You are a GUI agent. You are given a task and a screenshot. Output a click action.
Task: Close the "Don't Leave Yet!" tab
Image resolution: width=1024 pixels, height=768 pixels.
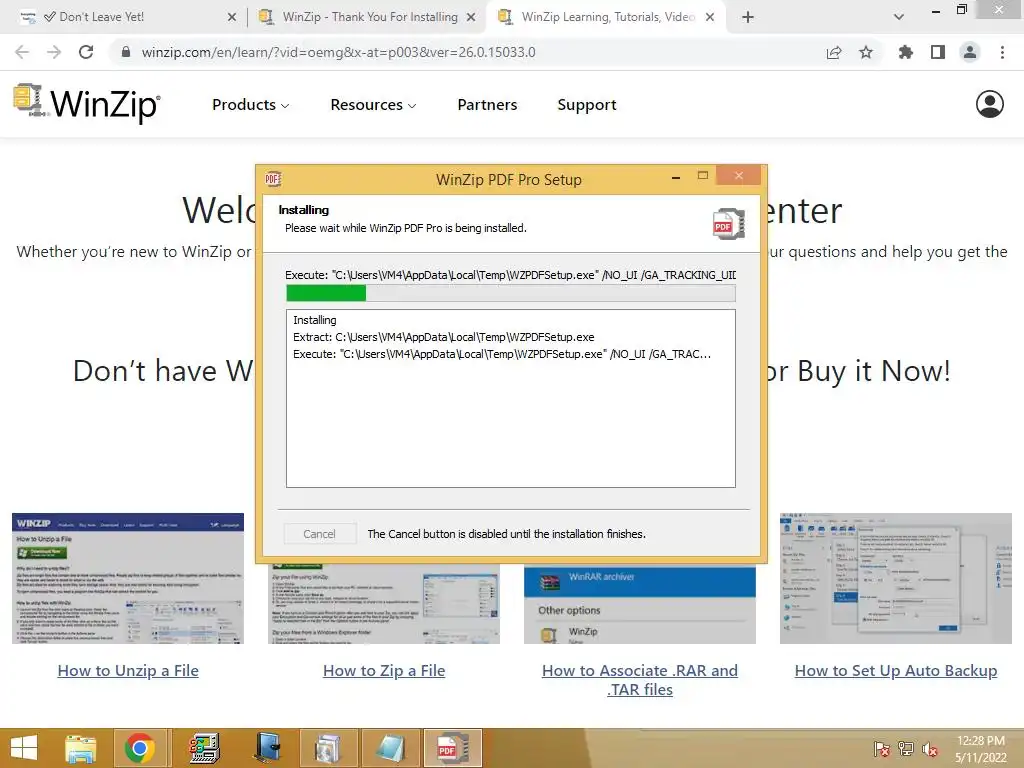[x=231, y=17]
